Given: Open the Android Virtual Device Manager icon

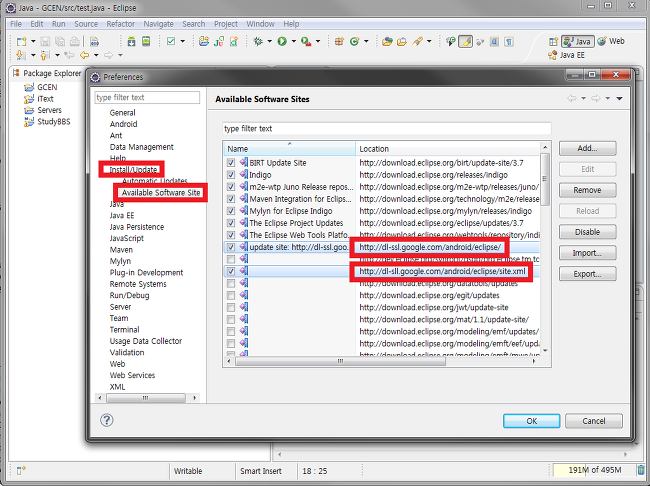Looking at the screenshot, I should coord(146,41).
